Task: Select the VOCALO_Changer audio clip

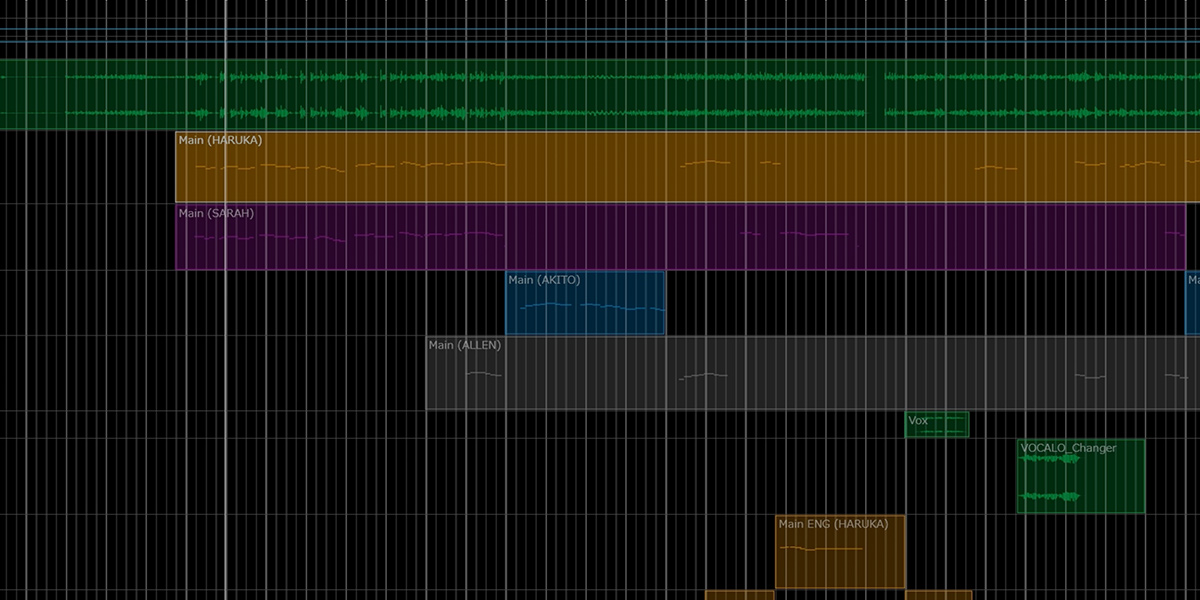Action: coord(1110,480)
